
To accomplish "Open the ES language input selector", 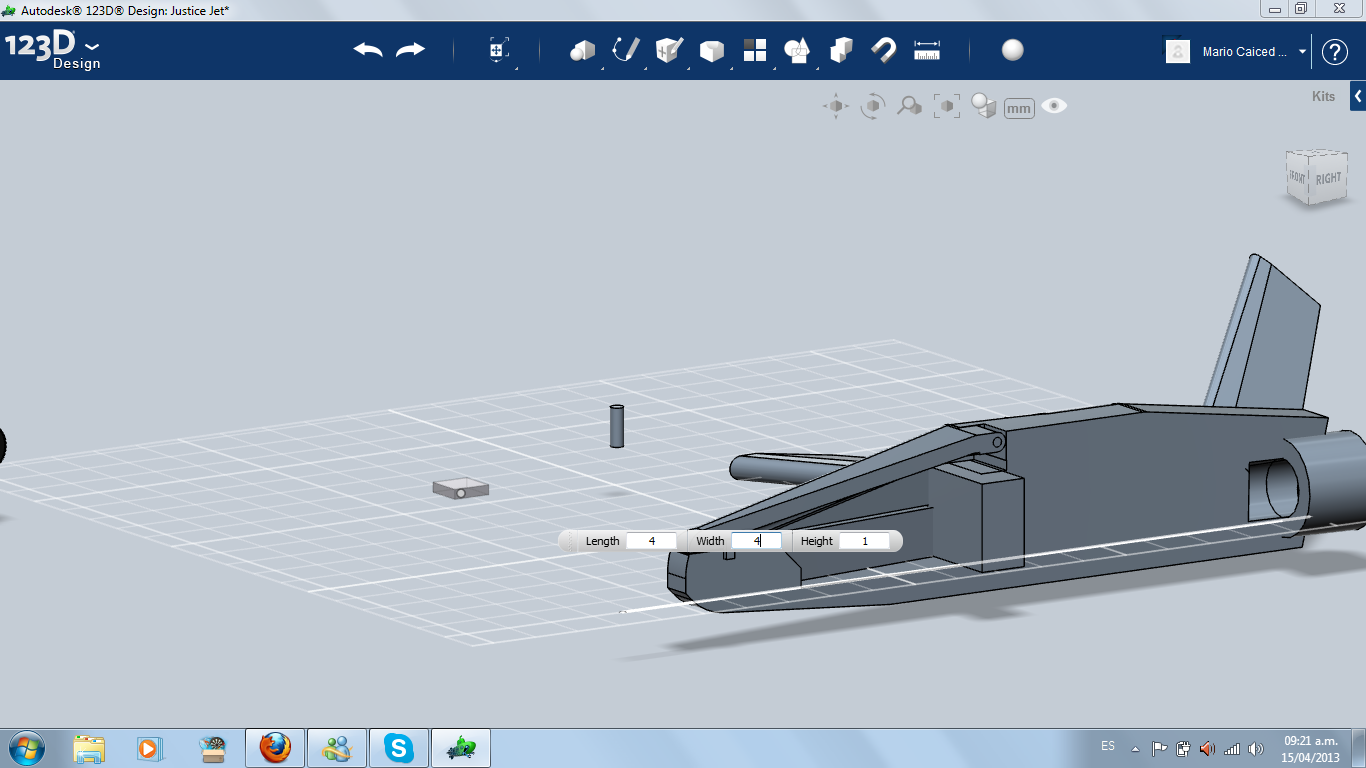I will [1108, 746].
